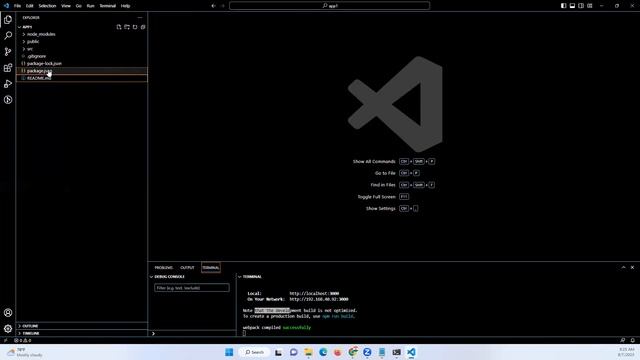The width and height of the screenshot is (640, 360).
Task: Open the Terminal menu
Action: pos(108,6)
